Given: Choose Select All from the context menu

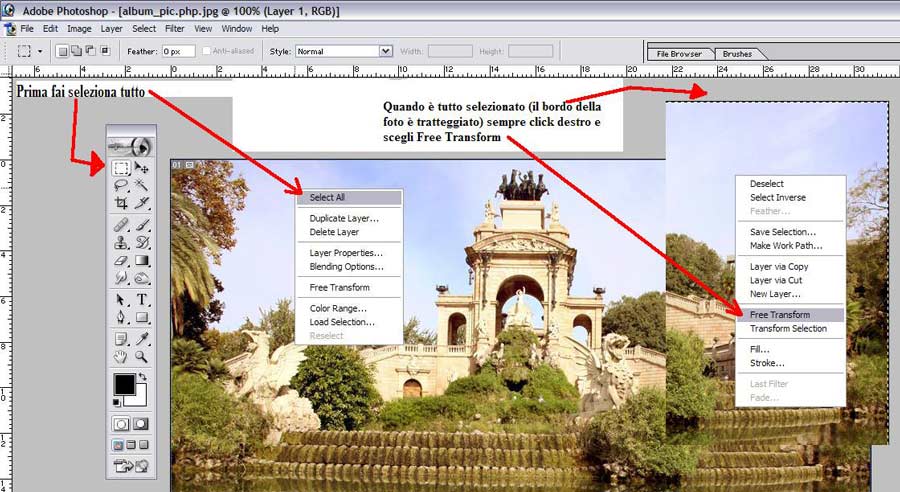Looking at the screenshot, I should click(327, 198).
